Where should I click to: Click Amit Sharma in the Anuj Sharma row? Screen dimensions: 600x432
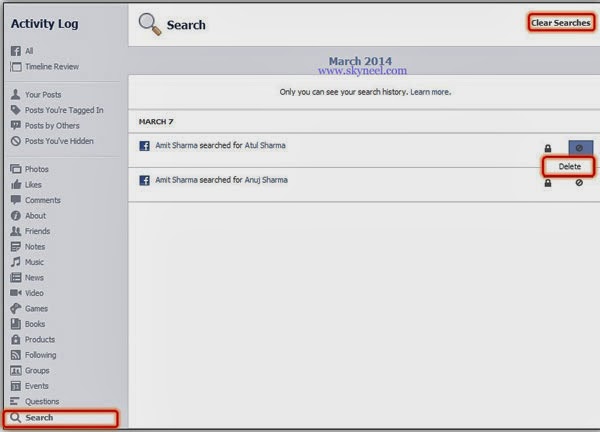click(176, 180)
